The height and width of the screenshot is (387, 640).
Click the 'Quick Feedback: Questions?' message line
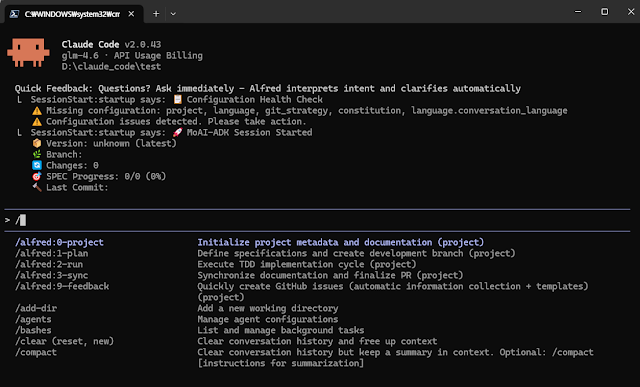click(268, 89)
